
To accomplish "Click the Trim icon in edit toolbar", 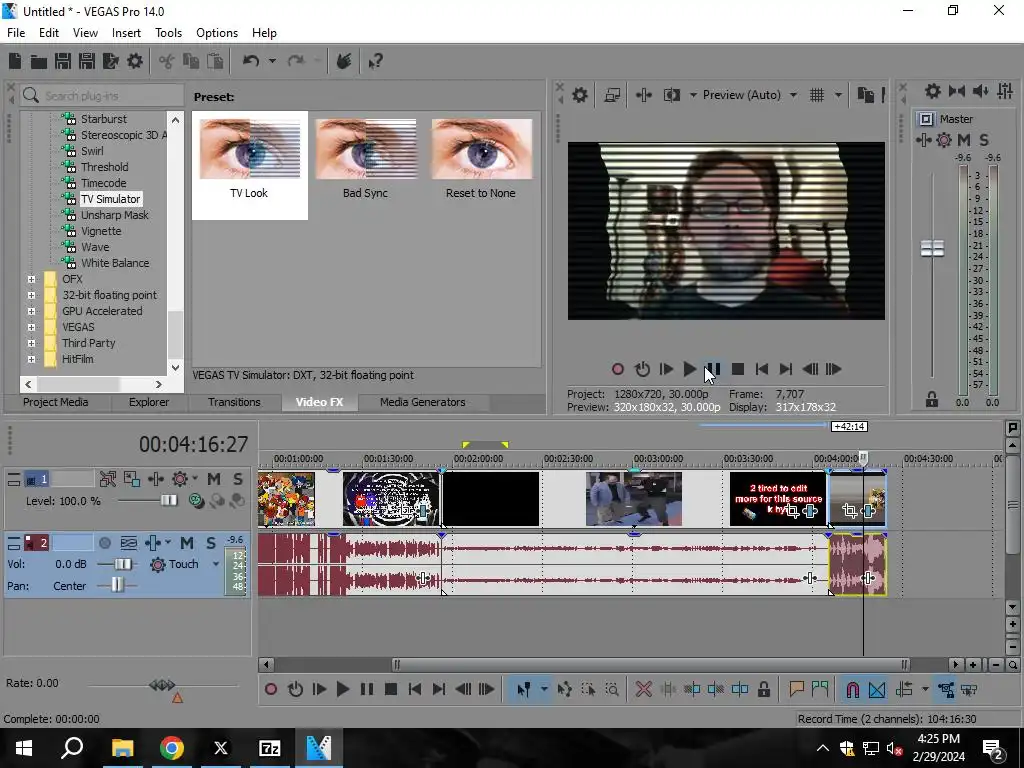I will pos(668,689).
